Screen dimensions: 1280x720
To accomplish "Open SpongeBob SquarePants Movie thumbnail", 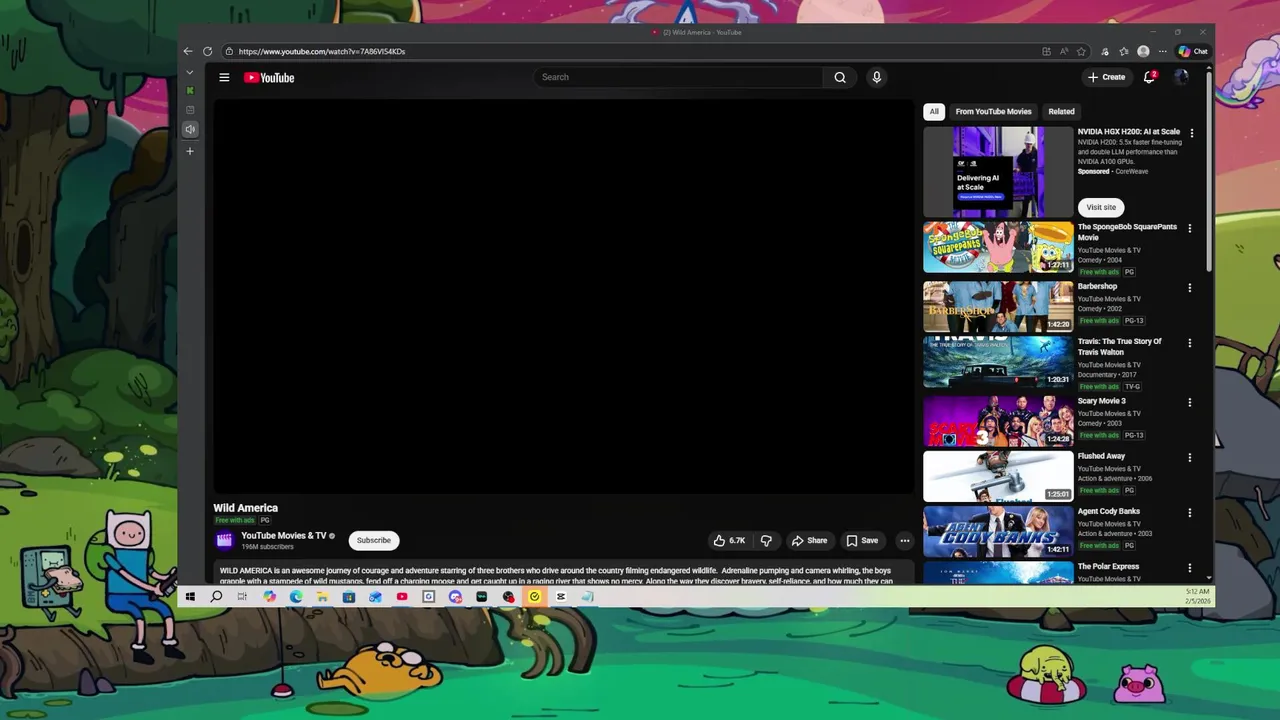I will point(998,247).
